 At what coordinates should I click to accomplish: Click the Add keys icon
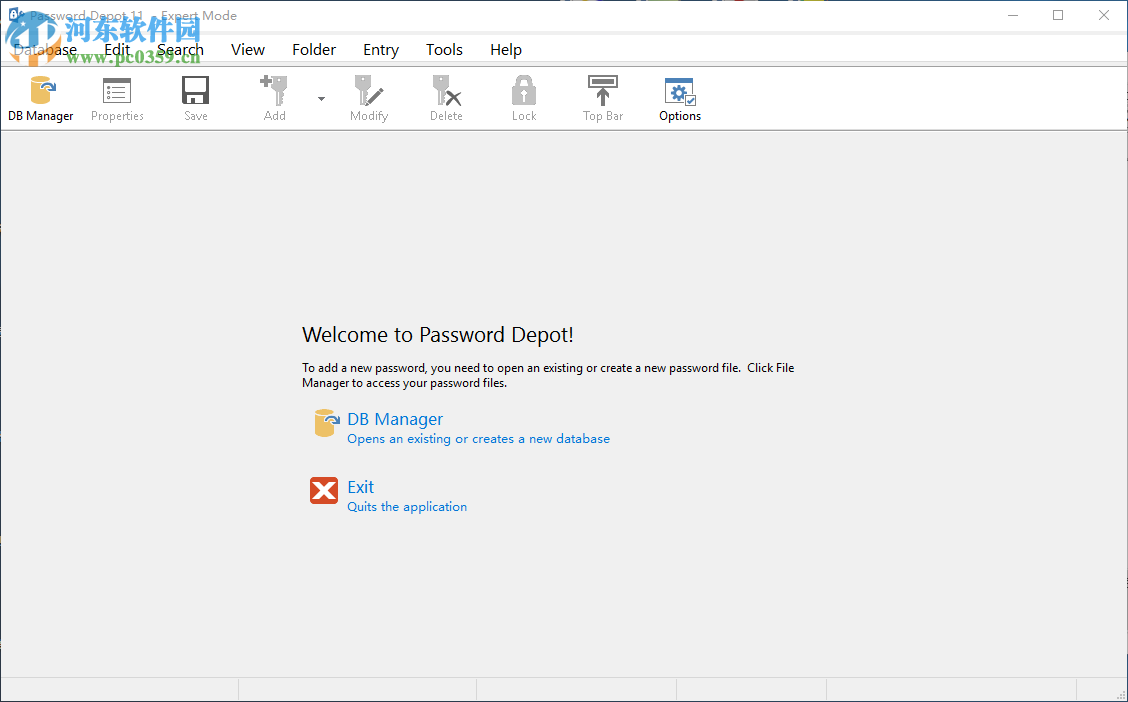274,97
